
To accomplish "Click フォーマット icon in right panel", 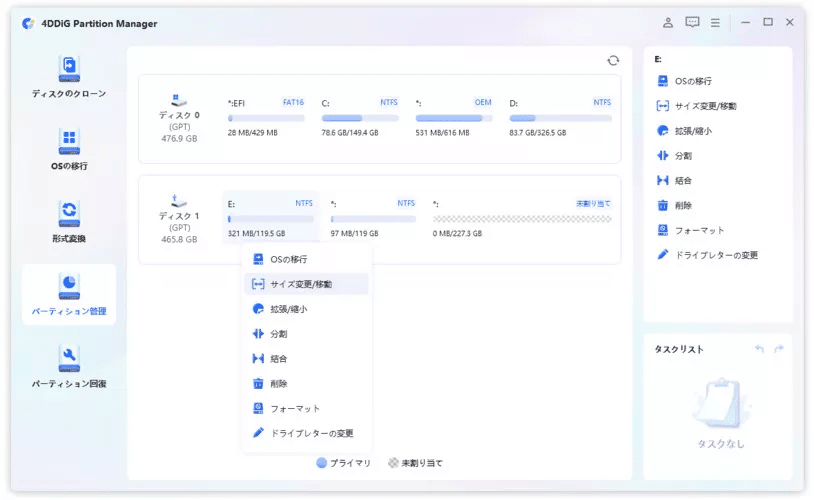I will [x=663, y=230].
